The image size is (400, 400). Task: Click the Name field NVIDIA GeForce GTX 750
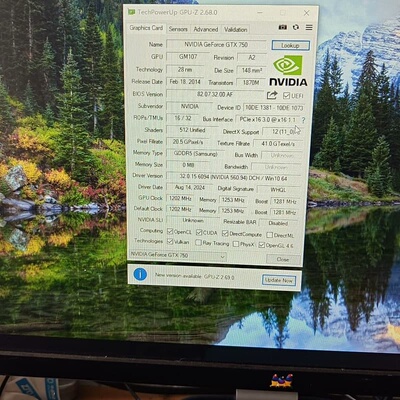(216, 44)
